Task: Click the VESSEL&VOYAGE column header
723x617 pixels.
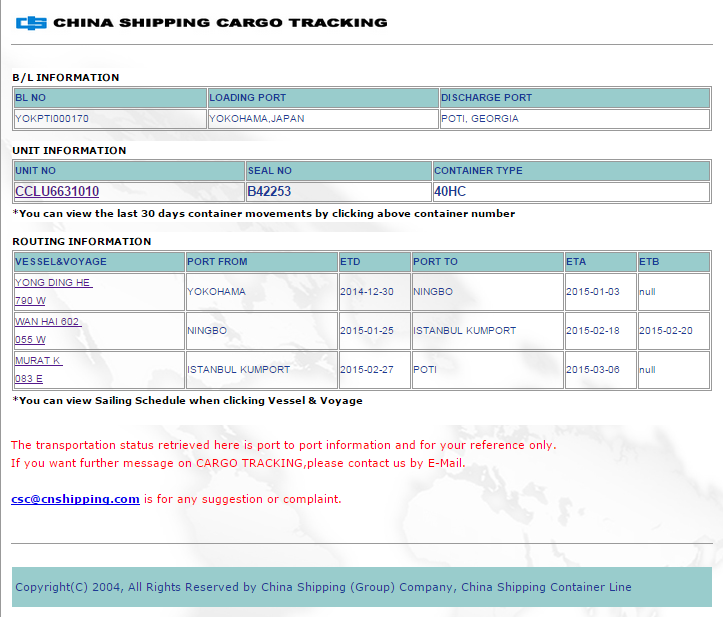Action: 99,261
